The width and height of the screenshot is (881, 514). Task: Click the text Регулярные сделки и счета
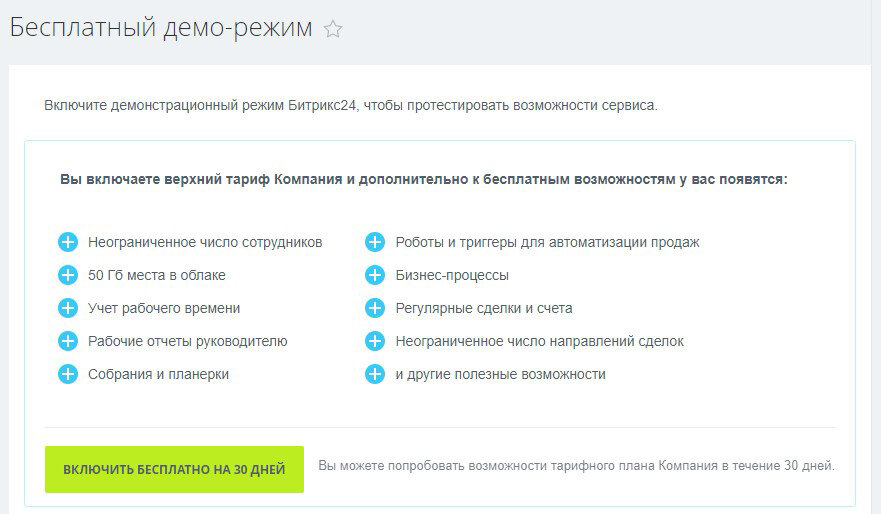pos(484,308)
